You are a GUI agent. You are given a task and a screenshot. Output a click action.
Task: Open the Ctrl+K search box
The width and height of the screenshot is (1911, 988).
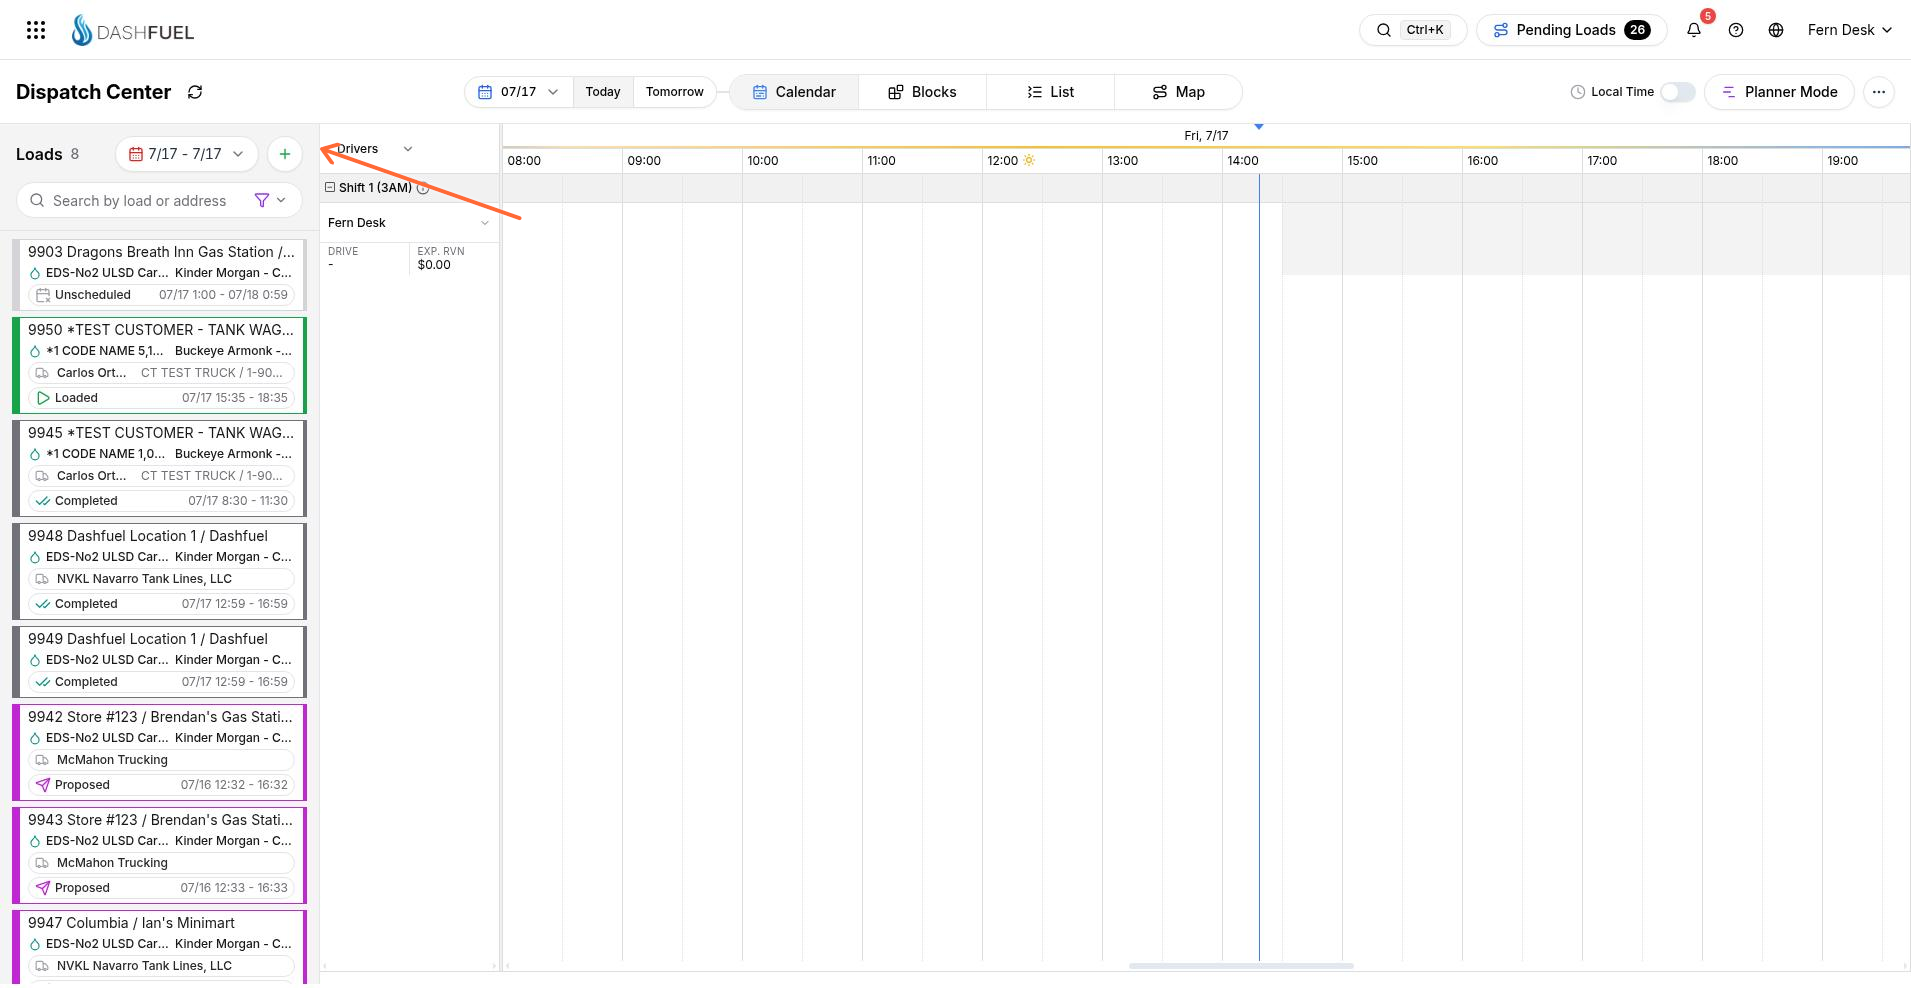pos(1412,30)
